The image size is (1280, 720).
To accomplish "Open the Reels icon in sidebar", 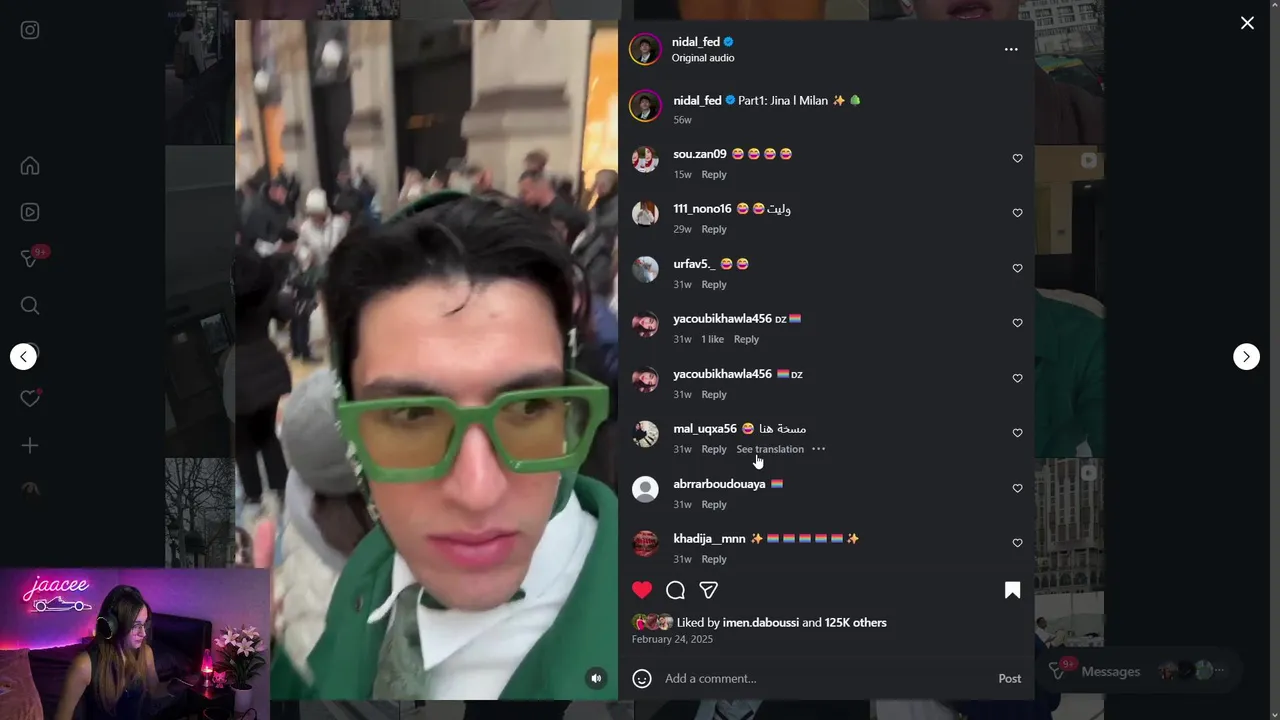I will pos(30,212).
